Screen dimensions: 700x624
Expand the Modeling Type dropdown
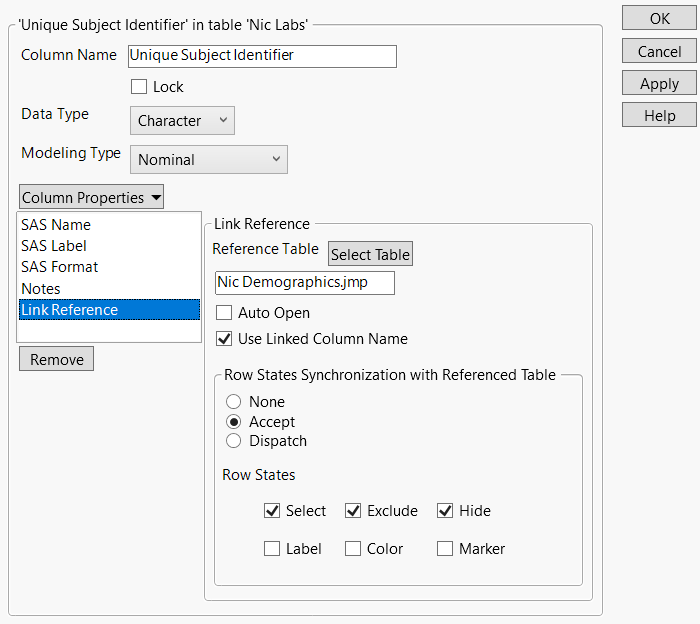209,159
